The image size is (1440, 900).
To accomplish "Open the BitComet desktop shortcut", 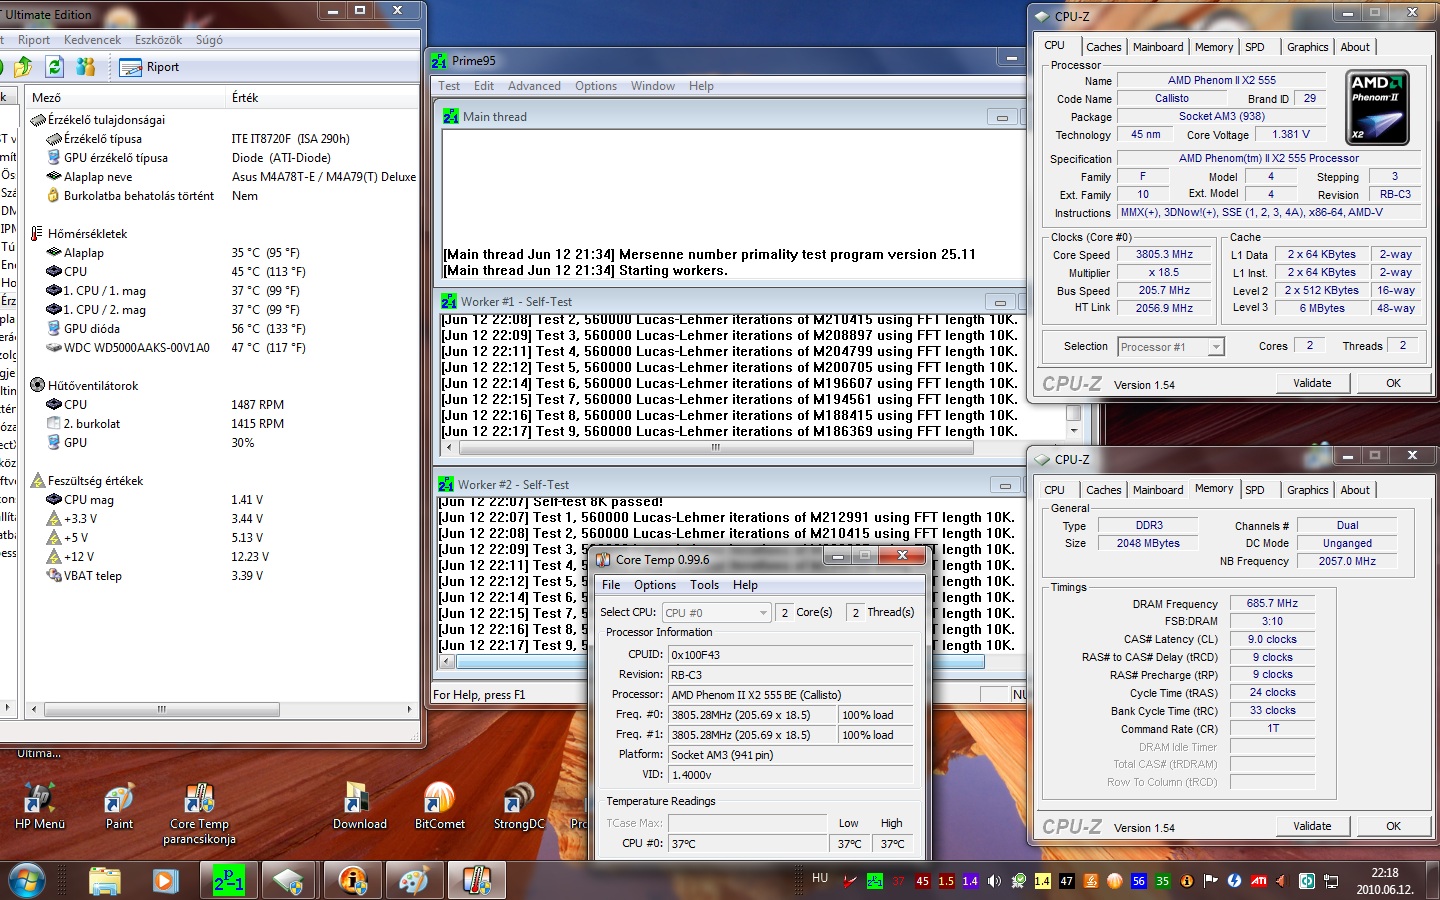I will tap(439, 806).
